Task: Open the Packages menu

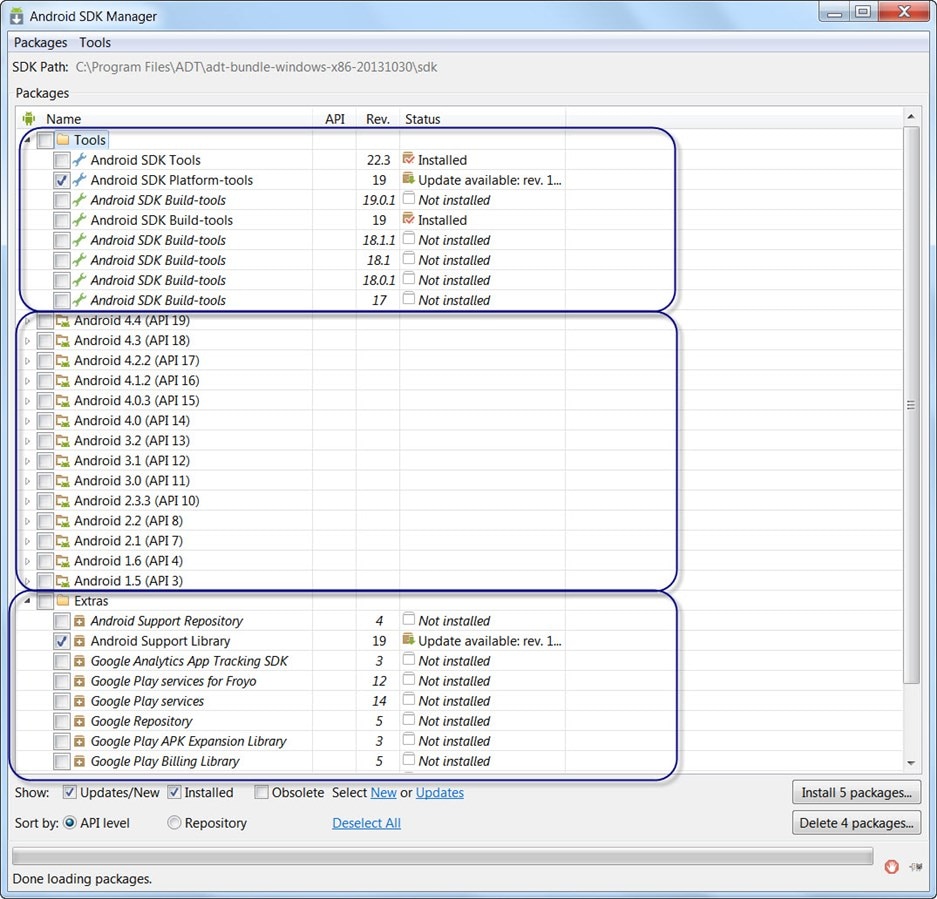Action: (41, 42)
